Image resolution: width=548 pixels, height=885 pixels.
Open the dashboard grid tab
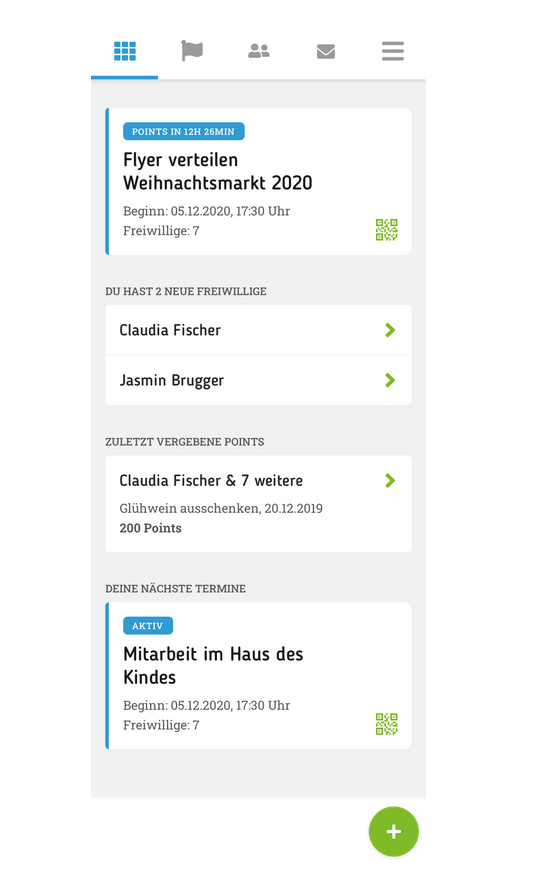coord(125,51)
